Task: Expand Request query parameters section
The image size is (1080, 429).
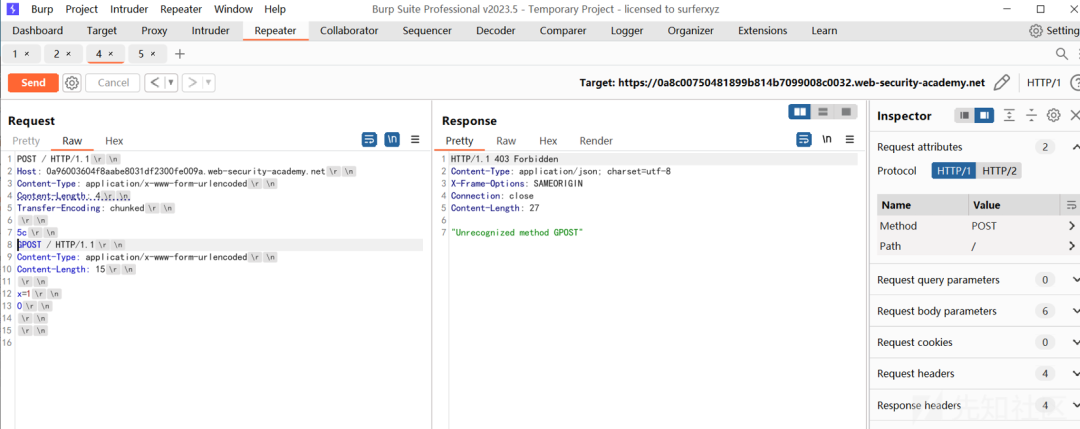Action: tap(1075, 280)
